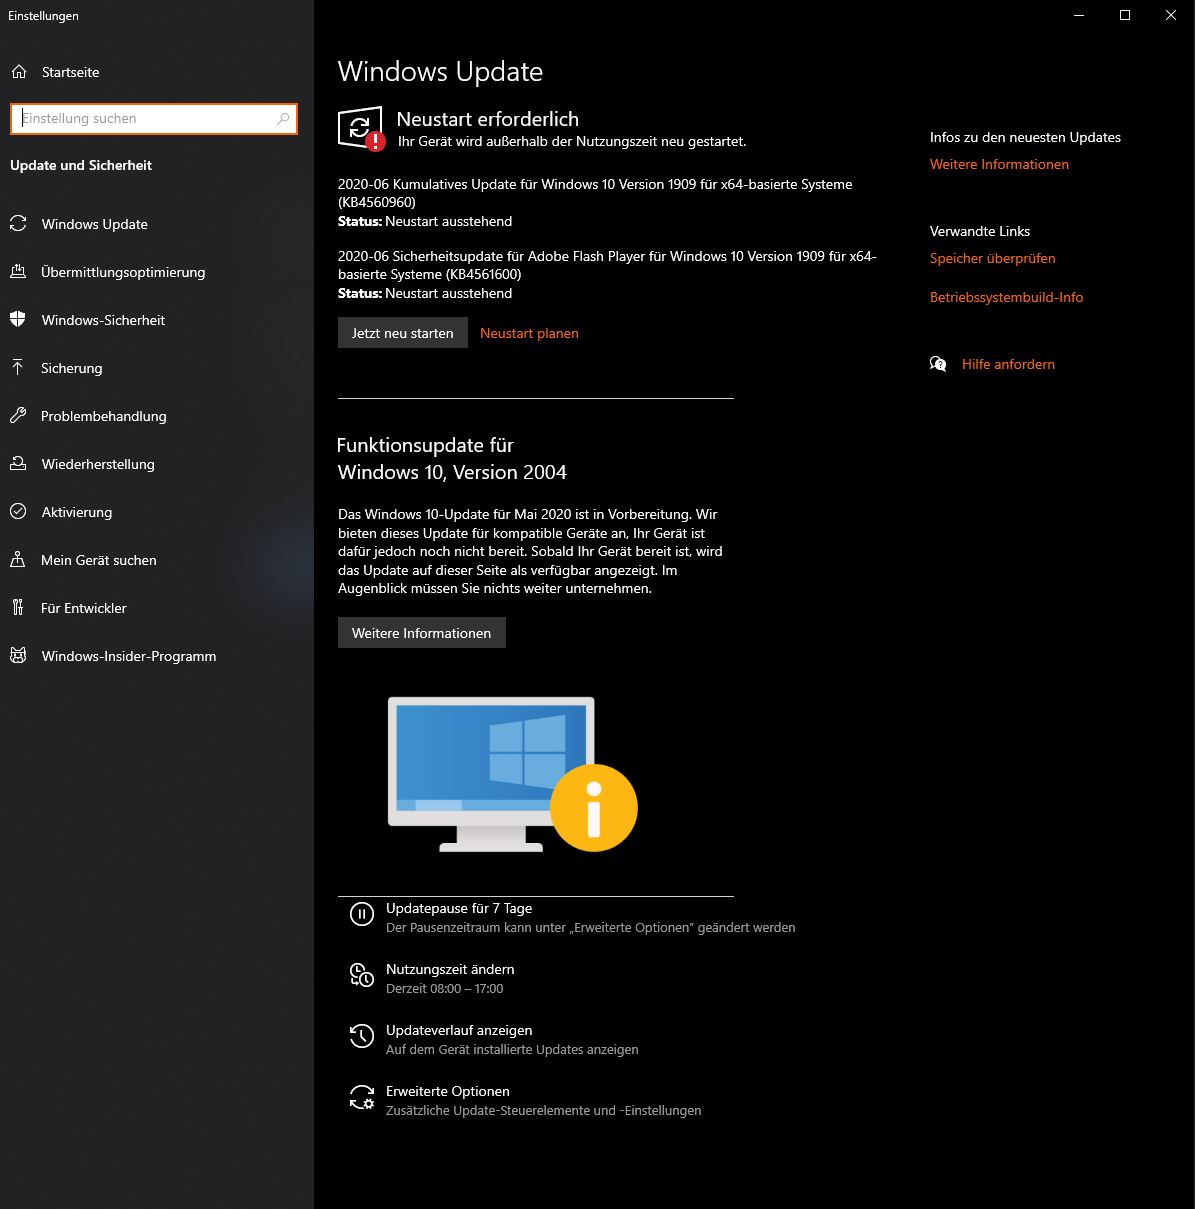The width and height of the screenshot is (1195, 1209).
Task: Click the KB4560960 cumulative update entry text
Action: pos(595,193)
